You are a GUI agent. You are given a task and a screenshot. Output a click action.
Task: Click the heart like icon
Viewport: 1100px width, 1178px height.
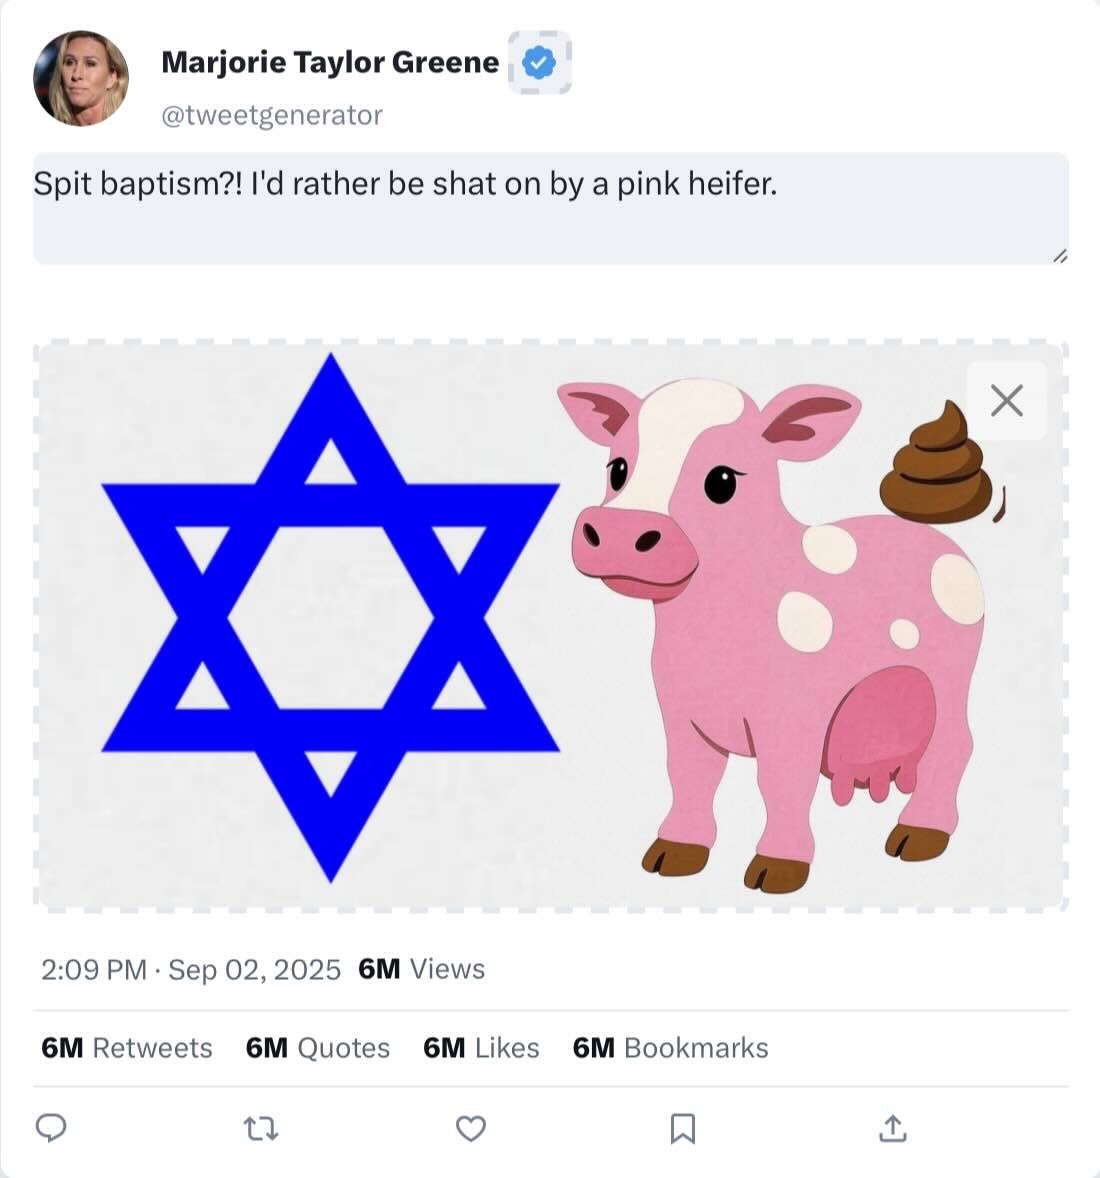[471, 1129]
